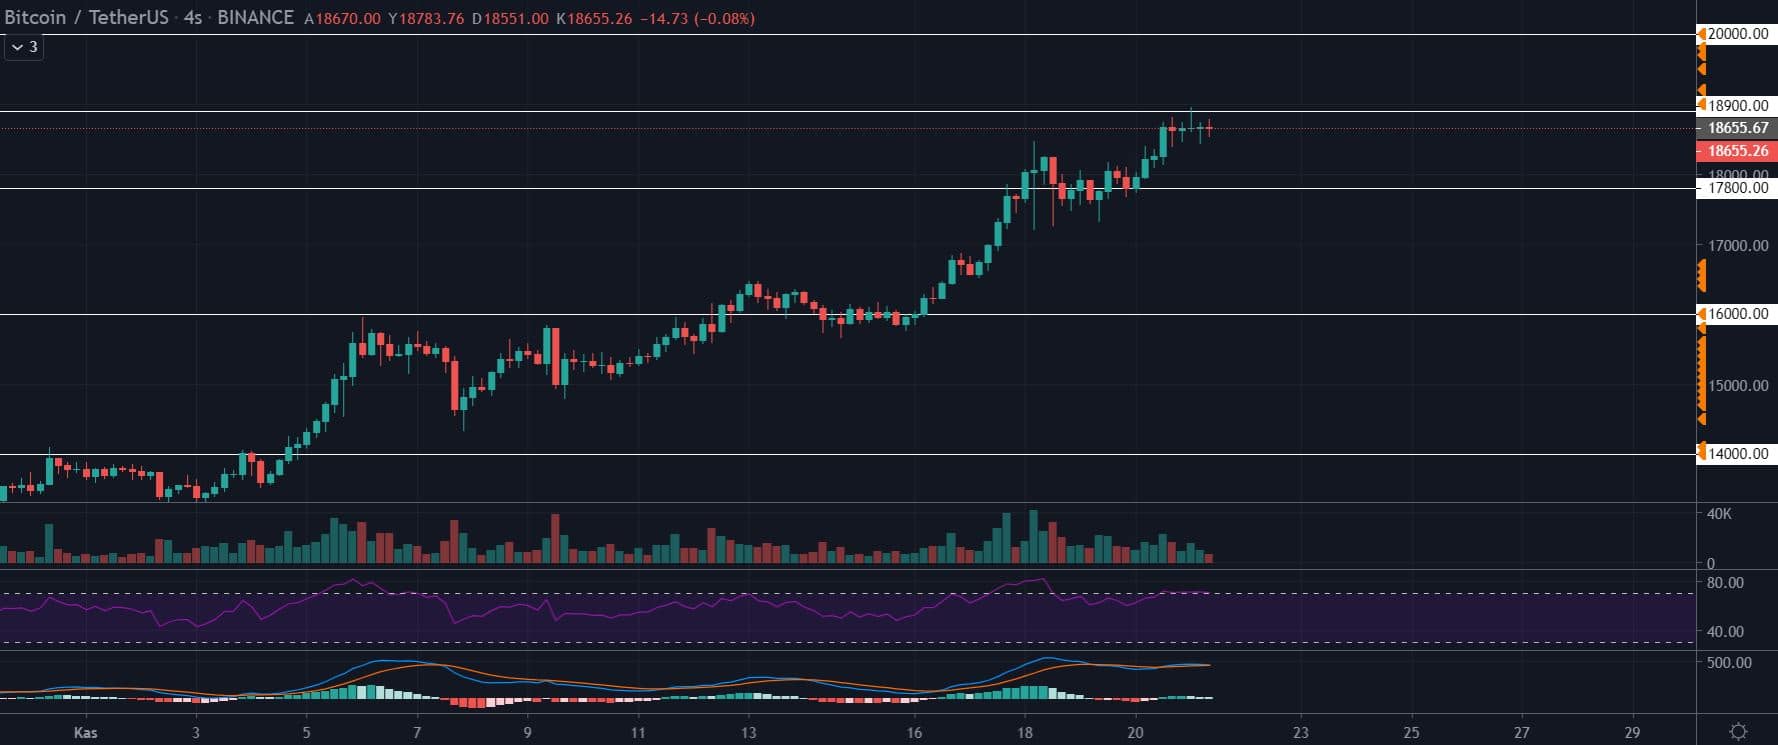Click the Kas month label on time axis
Image resolution: width=1778 pixels, height=745 pixels.
(x=85, y=732)
